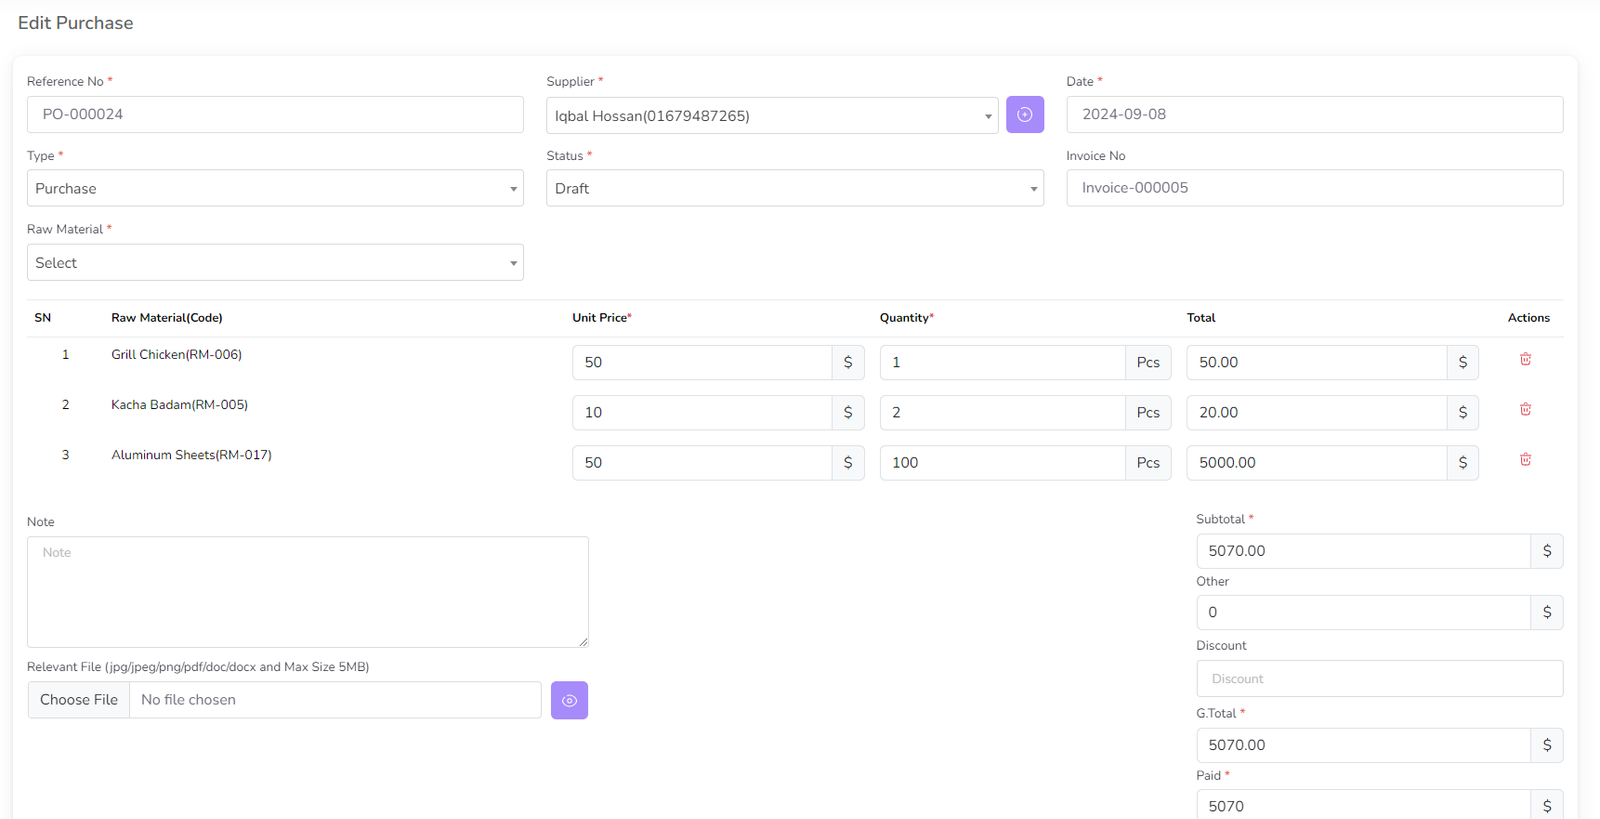Viewport: 1600px width, 819px height.
Task: Edit quantity for Kacha Badam
Action: [1001, 413]
